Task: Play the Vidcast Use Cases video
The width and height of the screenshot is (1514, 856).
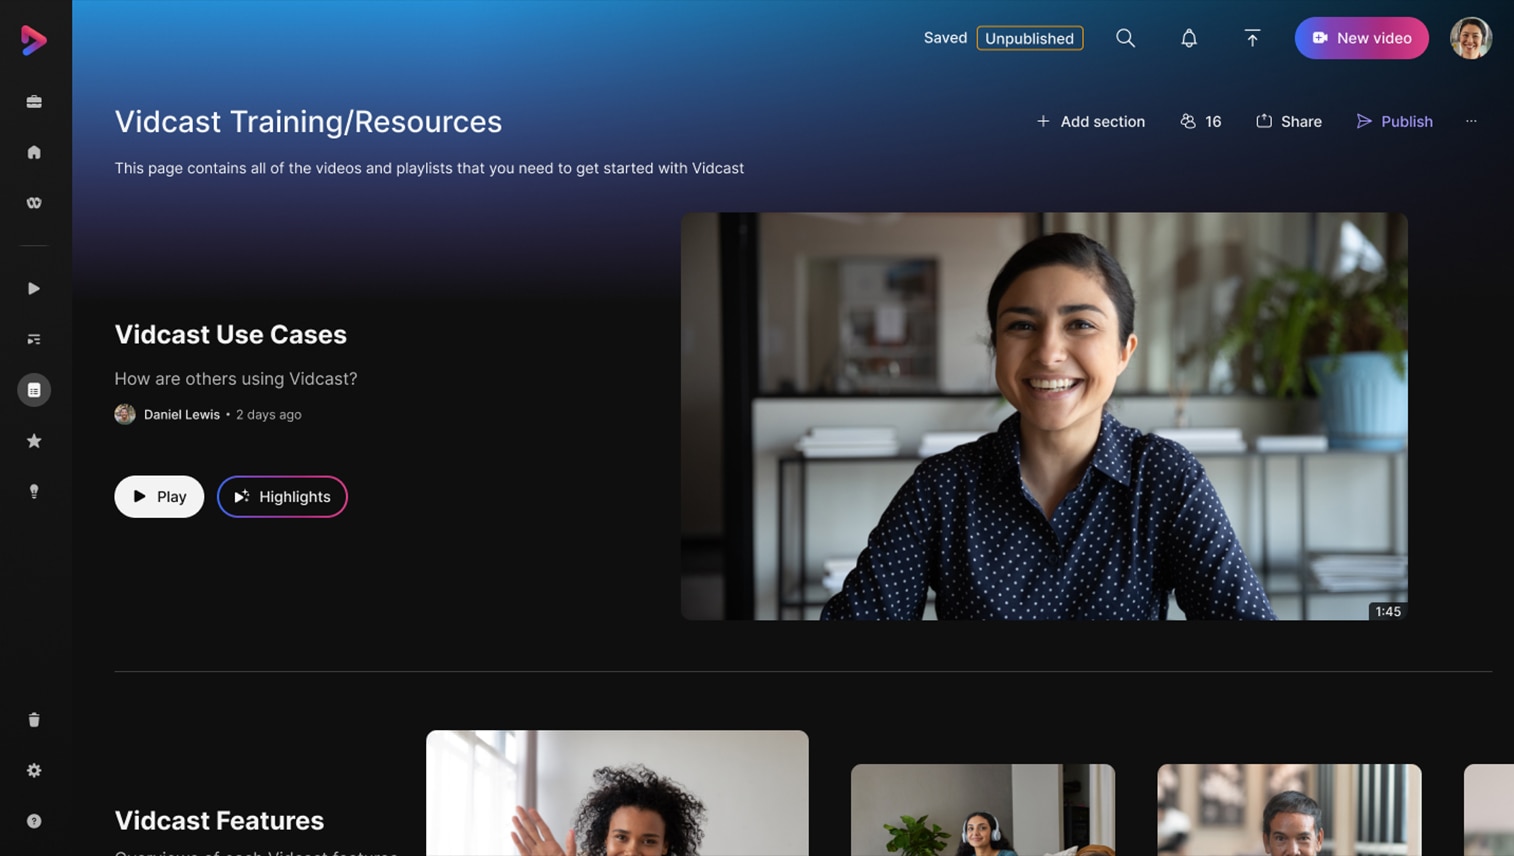Action: point(159,497)
